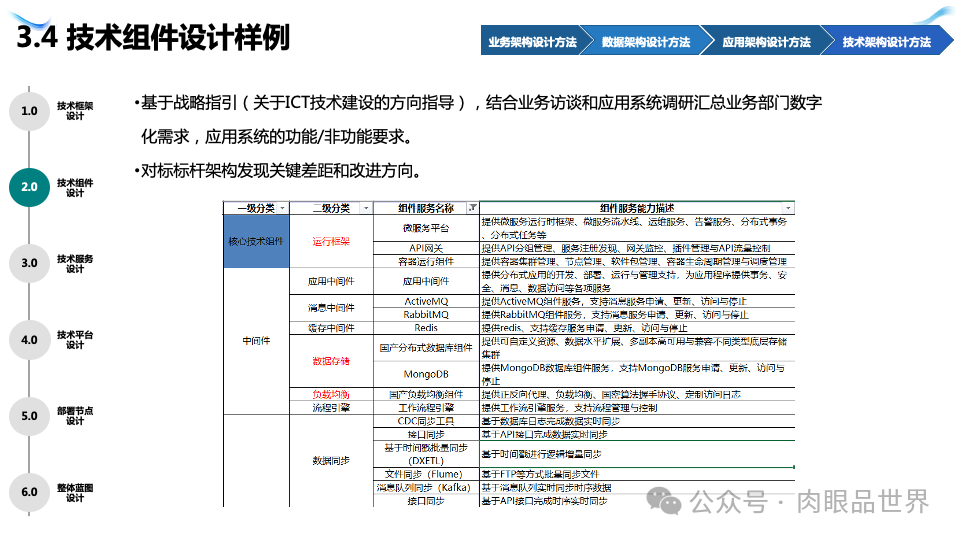This screenshot has width=960, height=540.
Task: Select the 微服务平台 table cell
Action: click(x=426, y=228)
